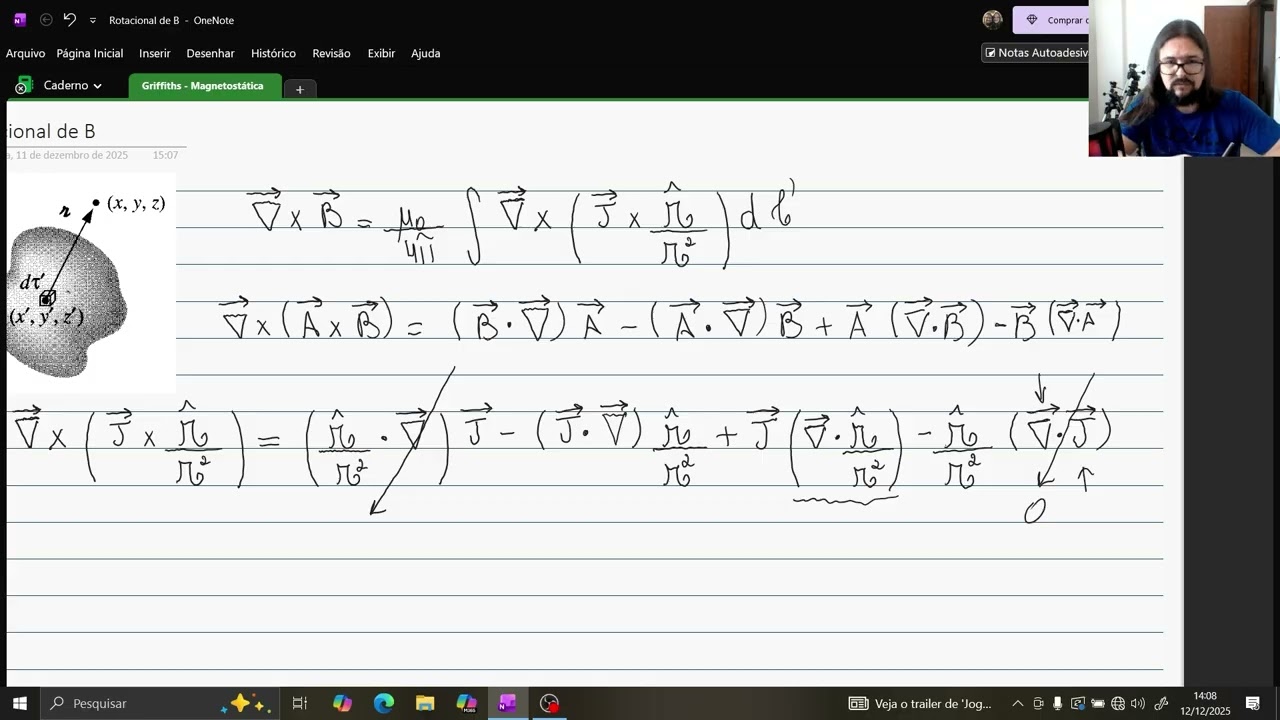Go to the Revisão ribbon tab
Screen dimensions: 1280x720
(331, 53)
